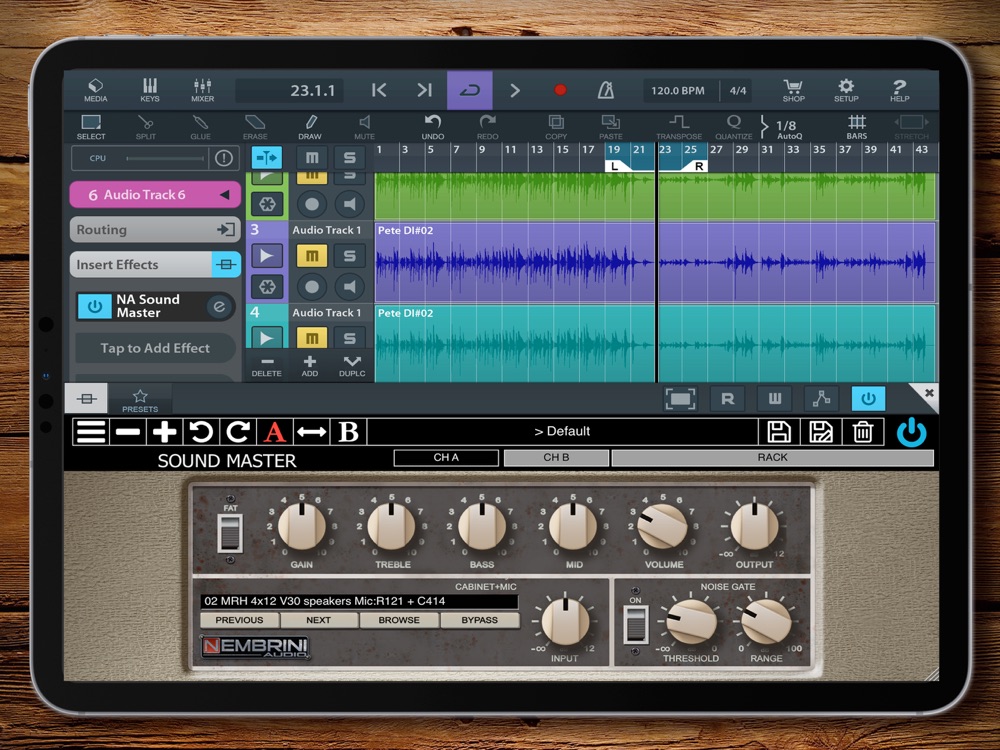Flip the FAT switch
Screen dimensions: 1000x750
tap(230, 532)
